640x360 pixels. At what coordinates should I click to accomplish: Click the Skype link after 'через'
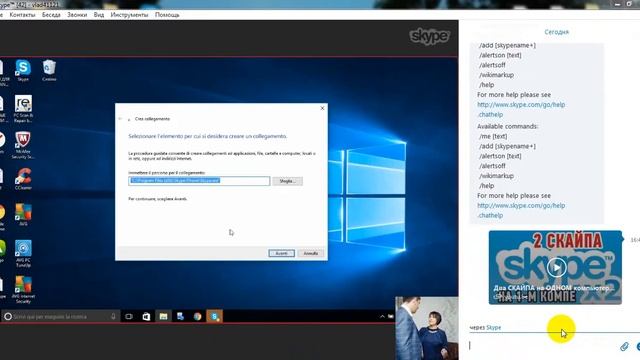(493, 327)
